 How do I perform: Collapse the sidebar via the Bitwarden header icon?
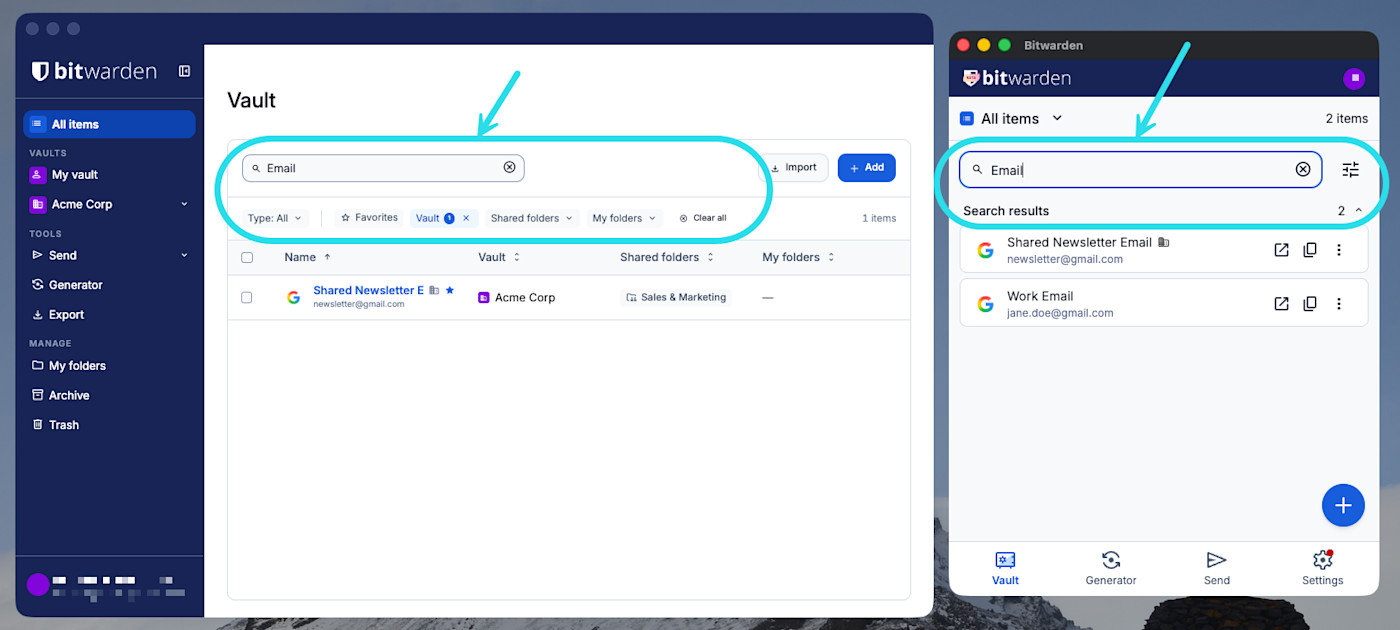coord(184,71)
